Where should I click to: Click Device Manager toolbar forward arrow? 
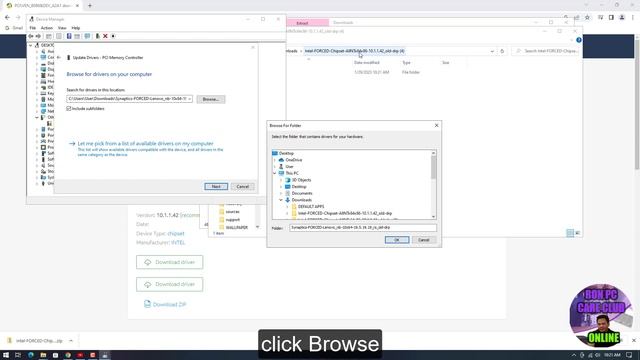click(38, 36)
